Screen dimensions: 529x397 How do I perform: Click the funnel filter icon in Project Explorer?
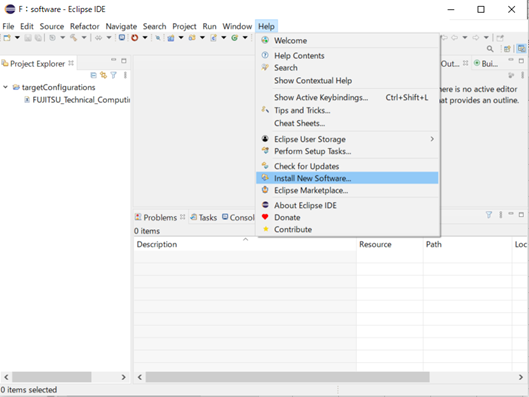[x=114, y=75]
